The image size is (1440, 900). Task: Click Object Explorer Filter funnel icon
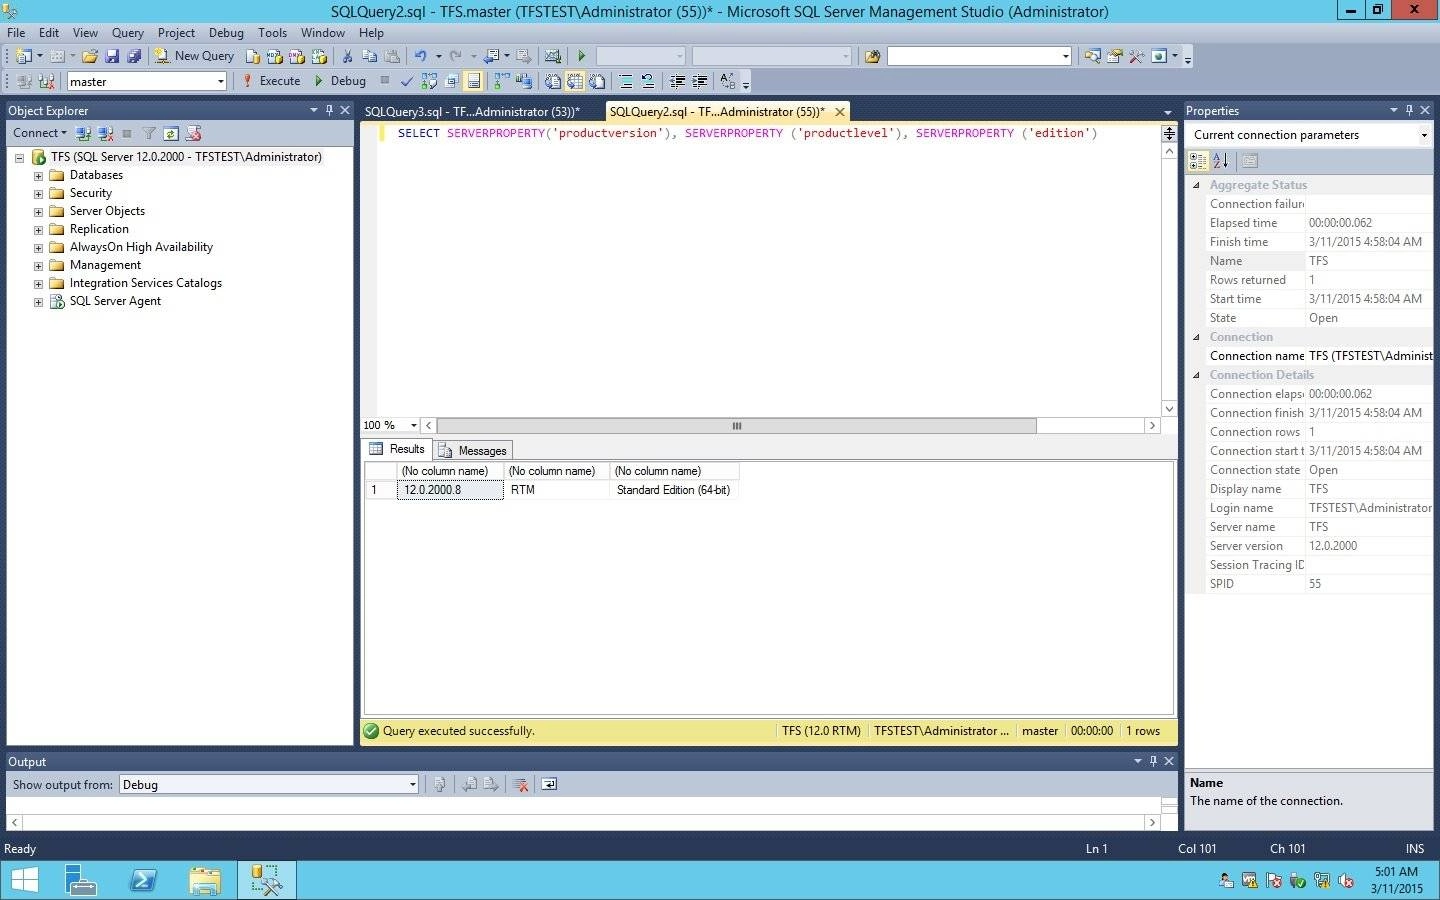pyautogui.click(x=149, y=133)
